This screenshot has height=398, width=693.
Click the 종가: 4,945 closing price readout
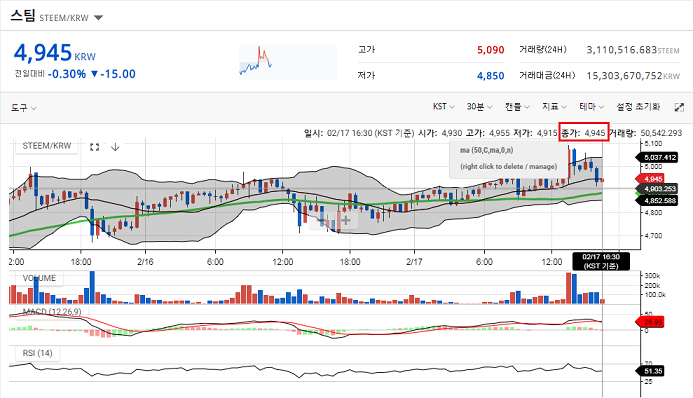click(x=583, y=133)
